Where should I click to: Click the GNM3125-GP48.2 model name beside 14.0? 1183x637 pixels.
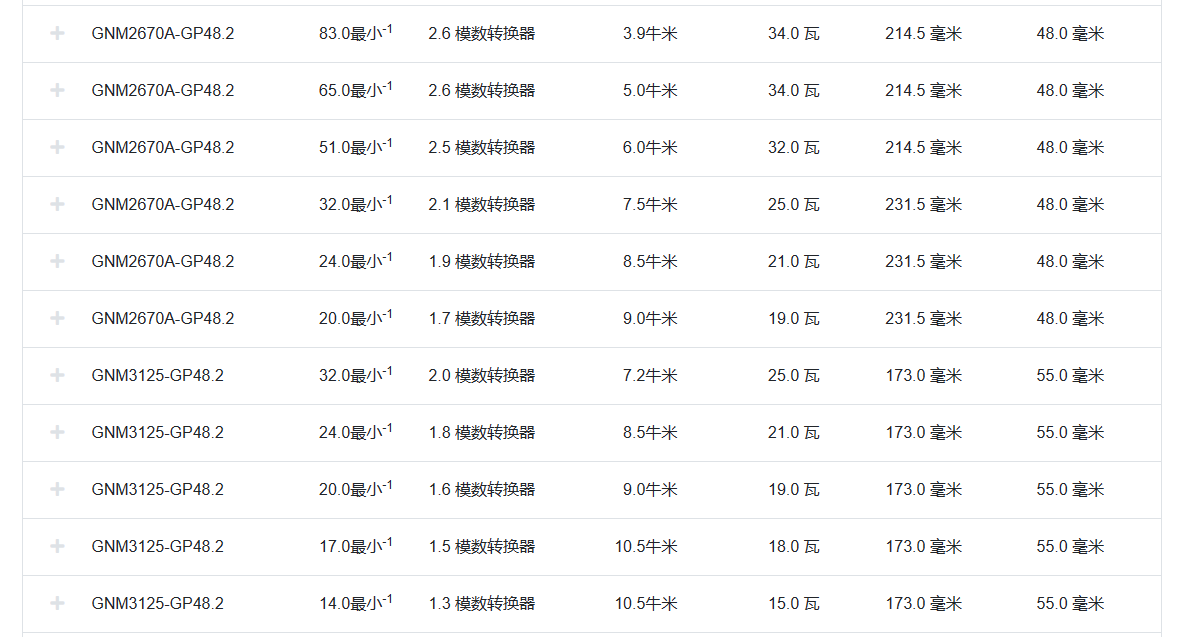point(157,604)
